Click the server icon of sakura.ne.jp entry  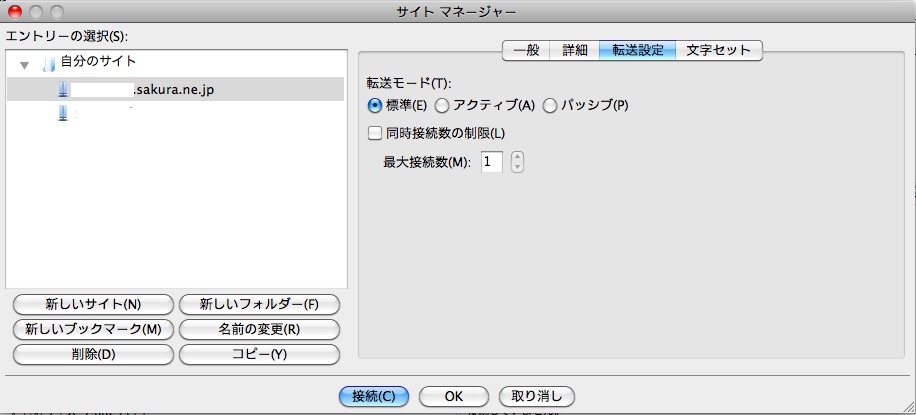click(63, 90)
